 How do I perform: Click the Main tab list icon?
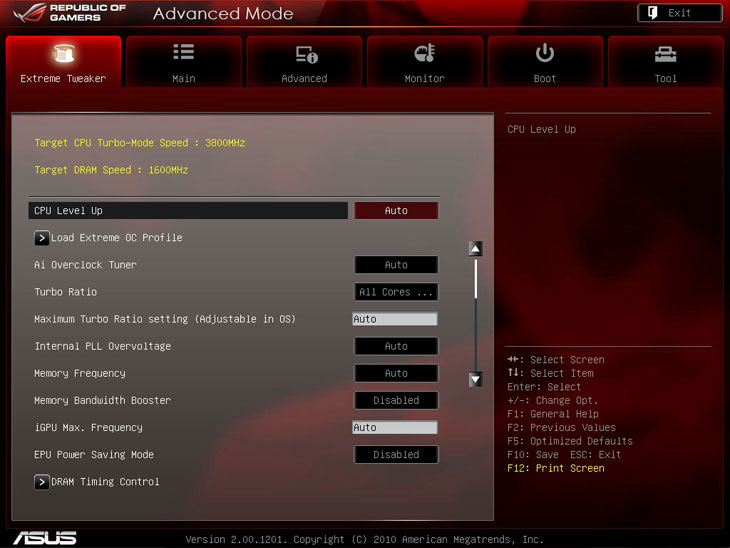(x=184, y=53)
